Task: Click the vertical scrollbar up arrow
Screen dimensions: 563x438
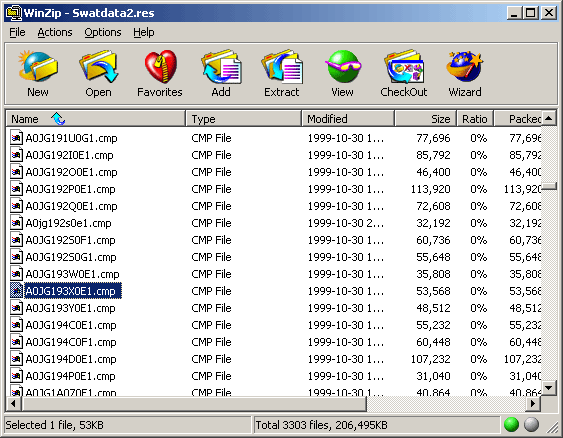Action: click(x=549, y=118)
